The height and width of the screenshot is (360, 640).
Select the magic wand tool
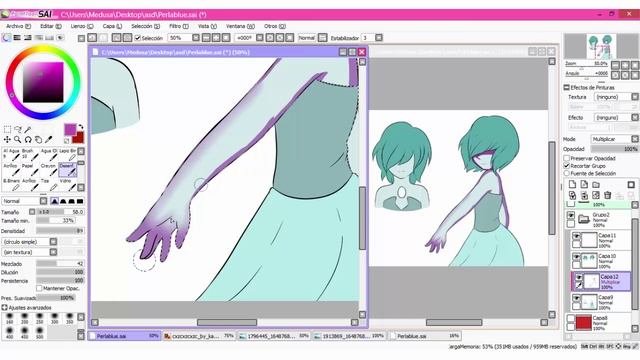tap(28, 129)
